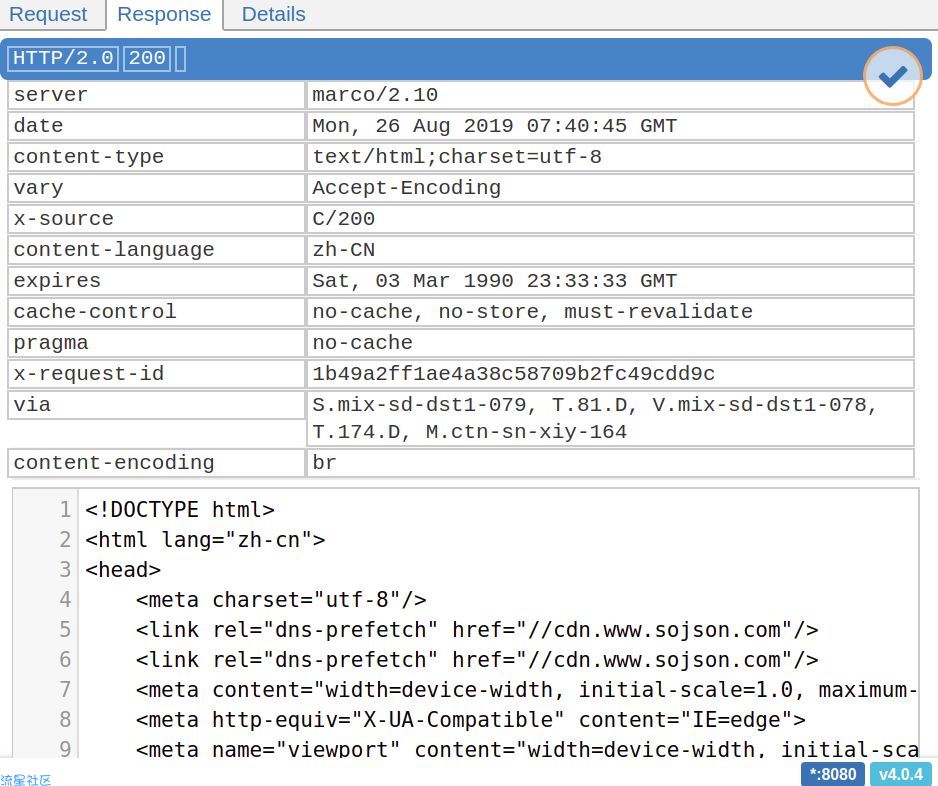Open the Request tab
This screenshot has height=786, width=938.
coord(48,14)
